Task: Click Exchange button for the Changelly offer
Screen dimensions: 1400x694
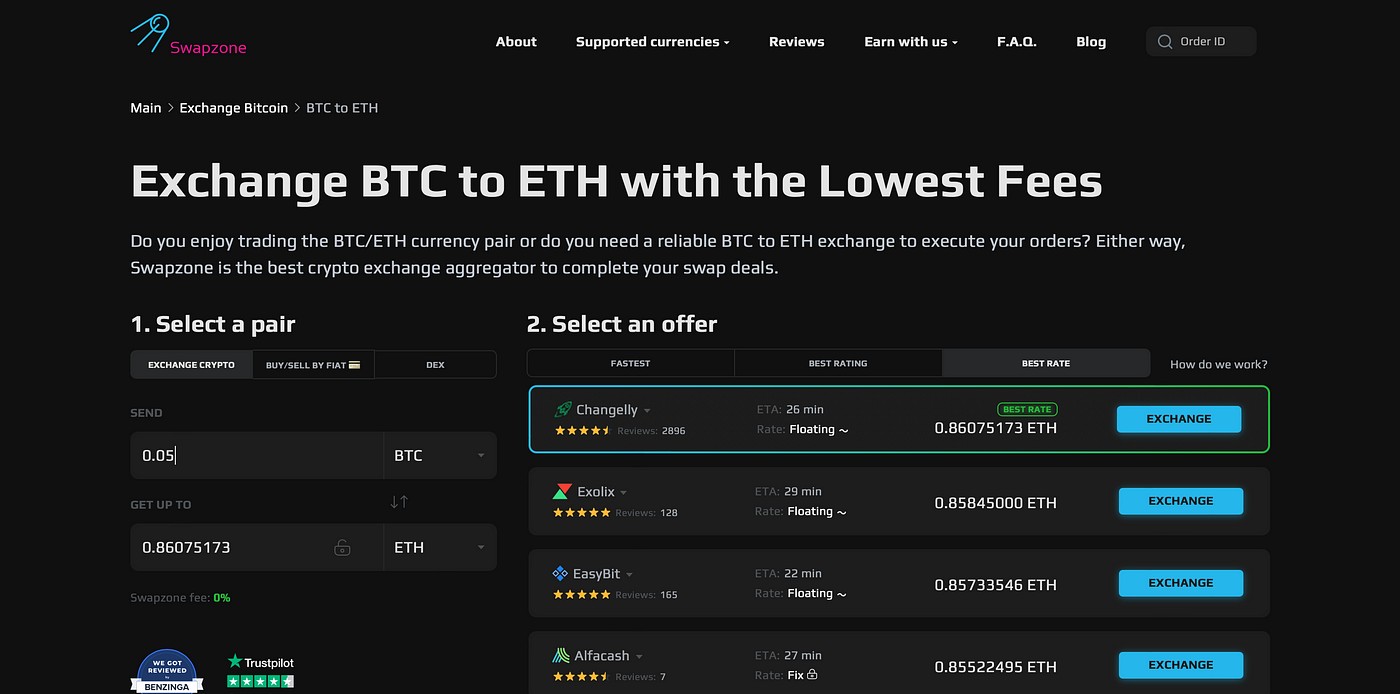Action: pos(1179,419)
